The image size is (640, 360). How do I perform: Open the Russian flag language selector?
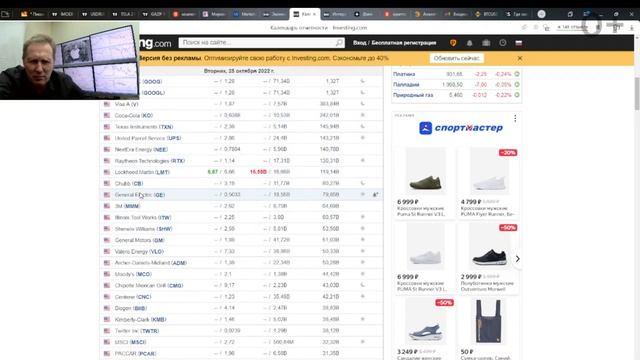[x=519, y=43]
